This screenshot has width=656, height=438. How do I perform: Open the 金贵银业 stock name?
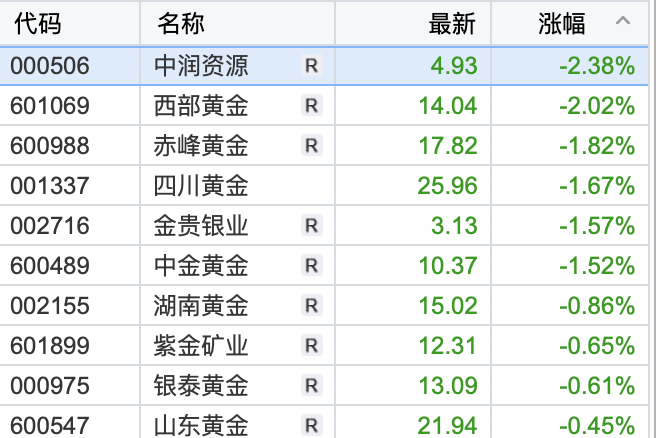[201, 225]
